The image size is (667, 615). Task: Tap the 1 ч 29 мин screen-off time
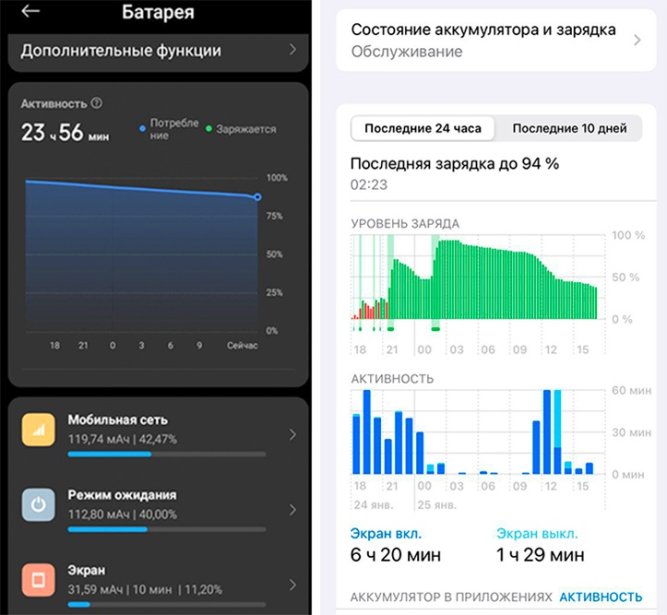pyautogui.click(x=540, y=555)
